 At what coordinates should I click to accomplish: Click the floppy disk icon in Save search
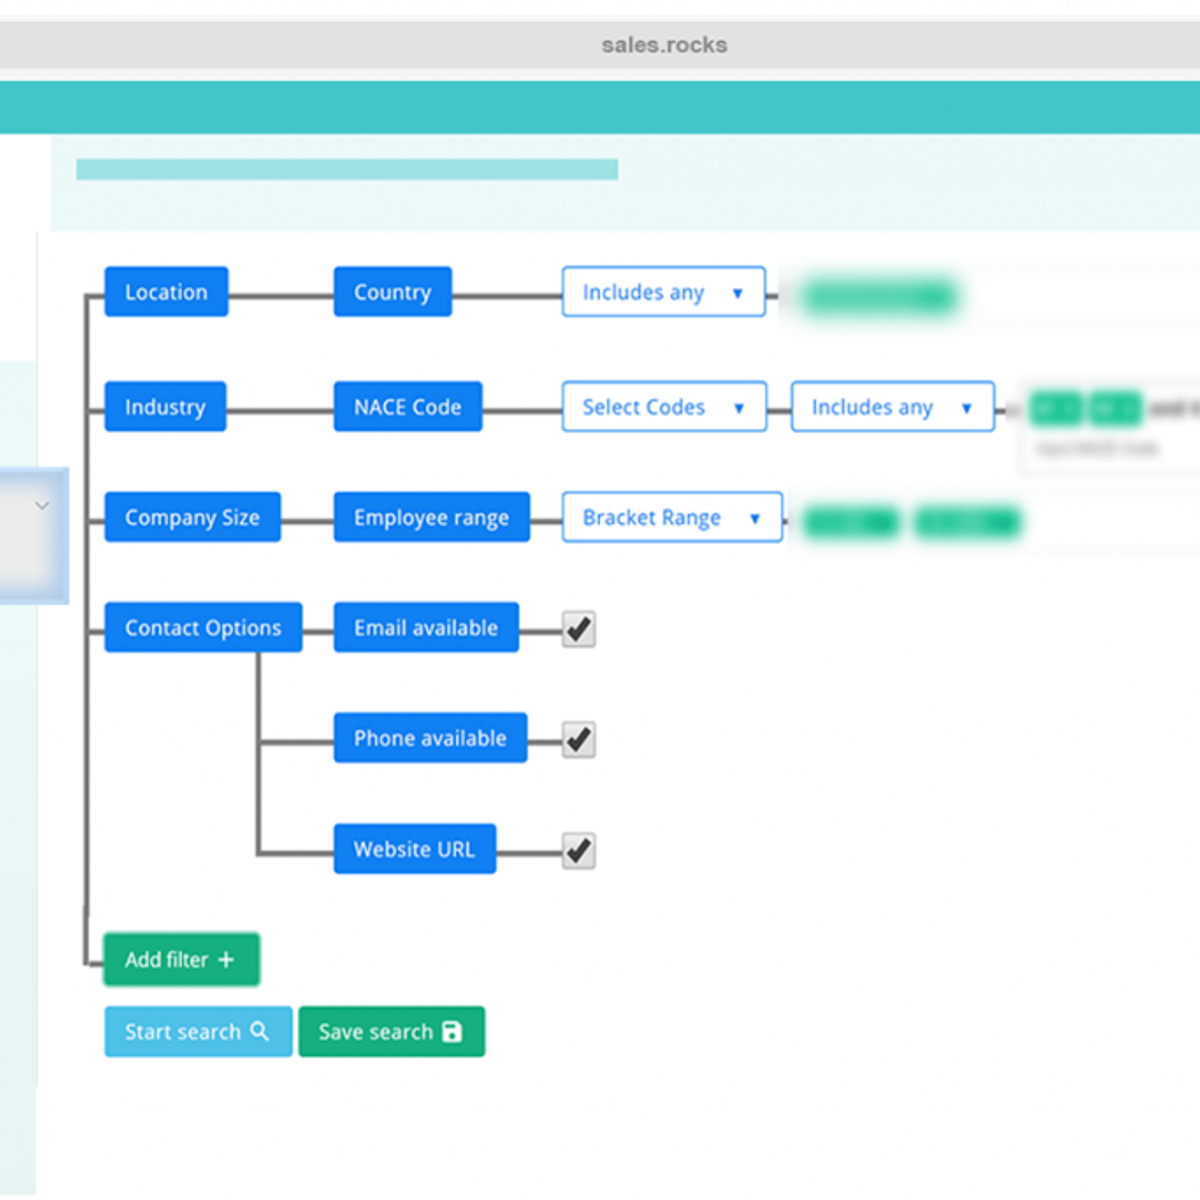[453, 1031]
